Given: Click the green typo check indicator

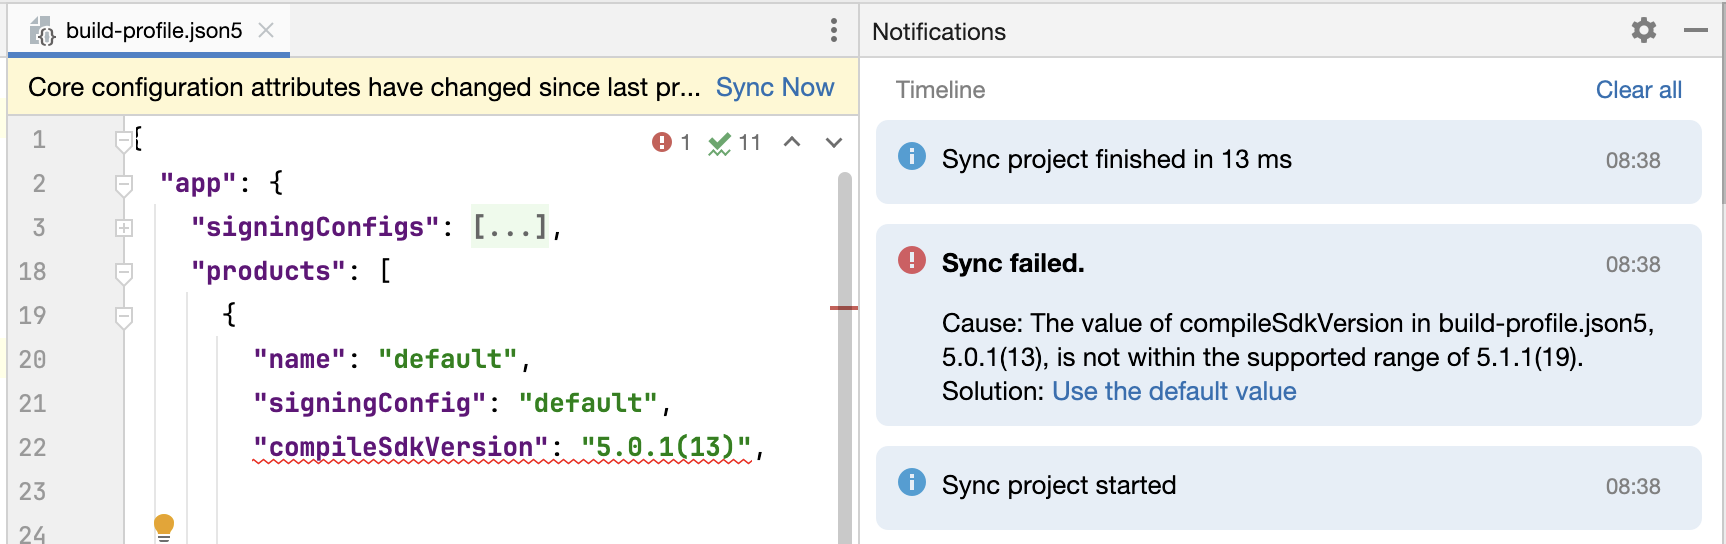Looking at the screenshot, I should click(x=734, y=142).
